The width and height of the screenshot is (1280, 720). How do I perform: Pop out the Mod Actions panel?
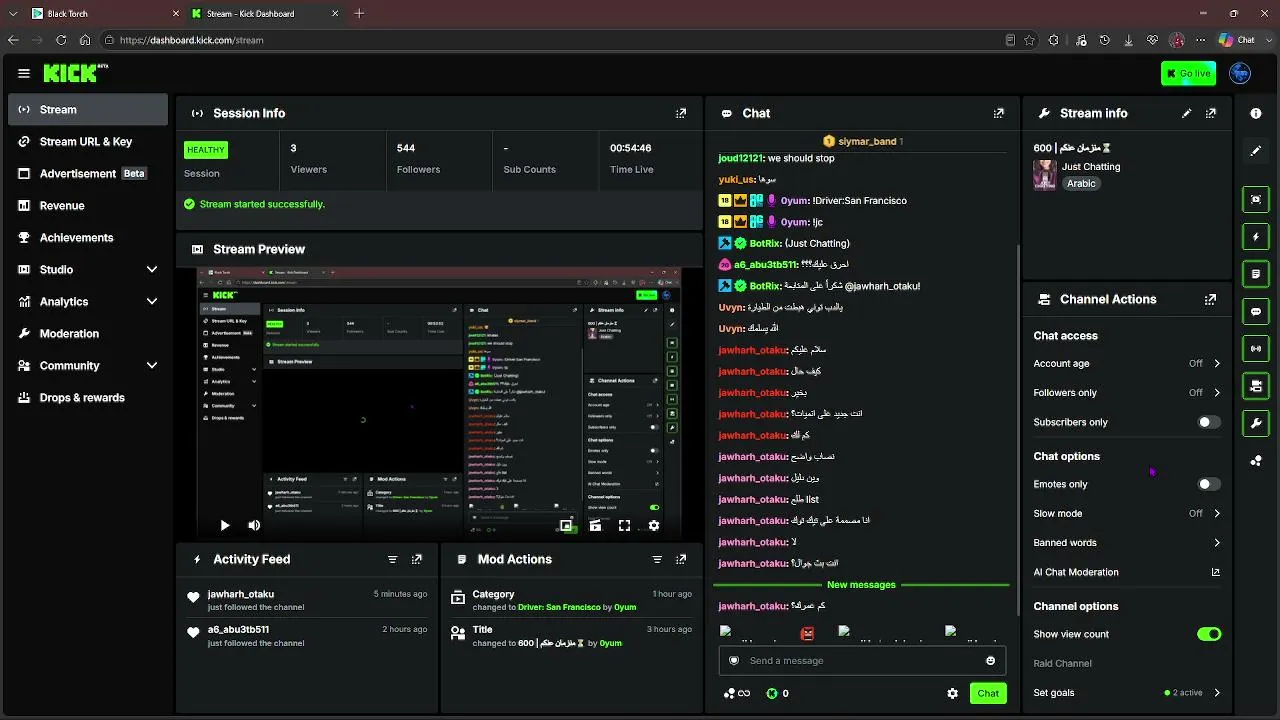[x=681, y=559]
